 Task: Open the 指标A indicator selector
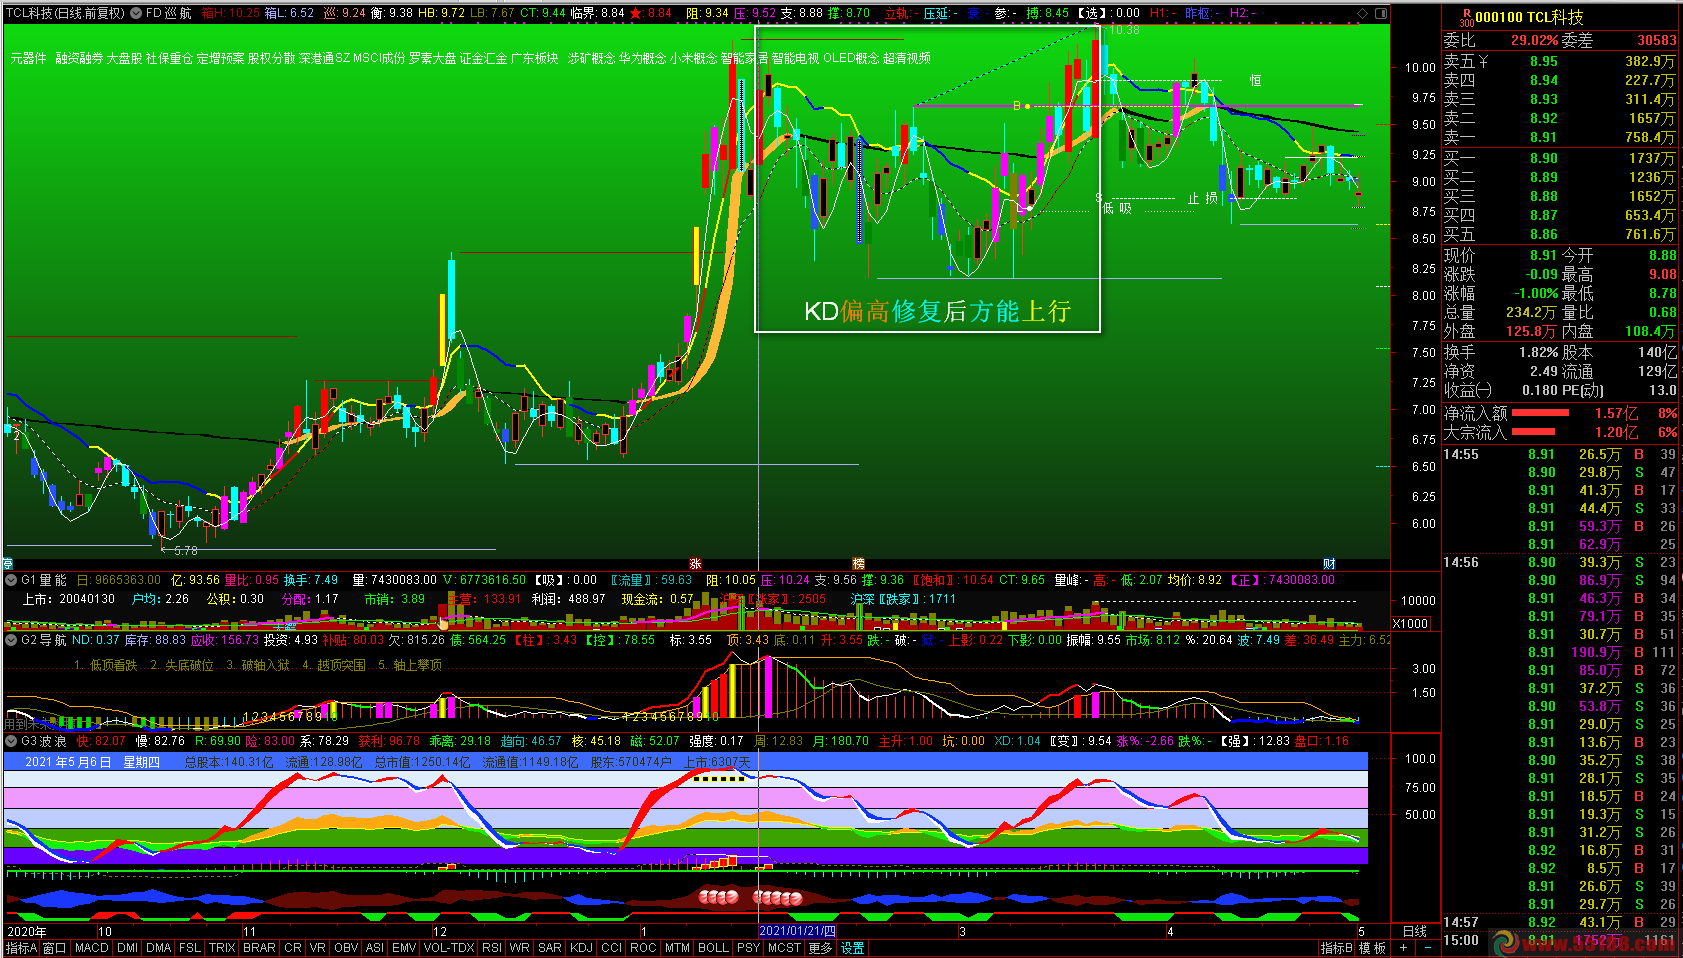tap(21, 948)
